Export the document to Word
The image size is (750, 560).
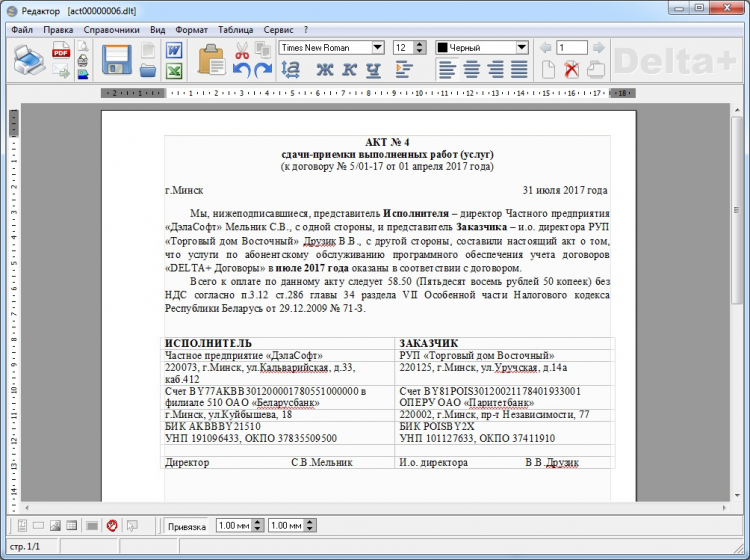[174, 50]
